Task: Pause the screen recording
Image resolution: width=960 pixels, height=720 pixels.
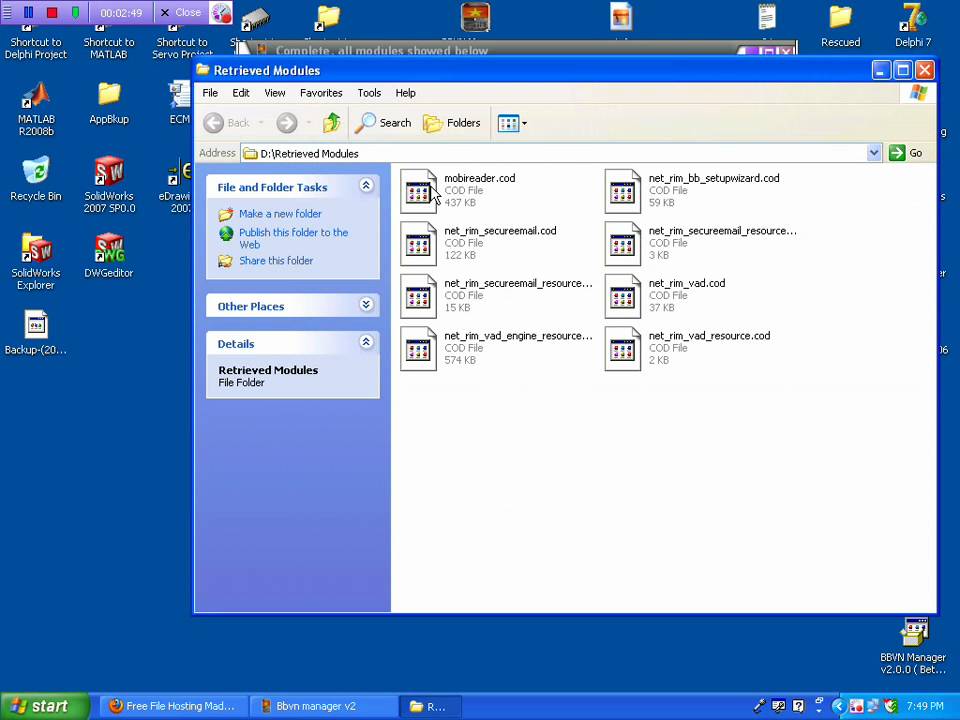Action: [28, 12]
